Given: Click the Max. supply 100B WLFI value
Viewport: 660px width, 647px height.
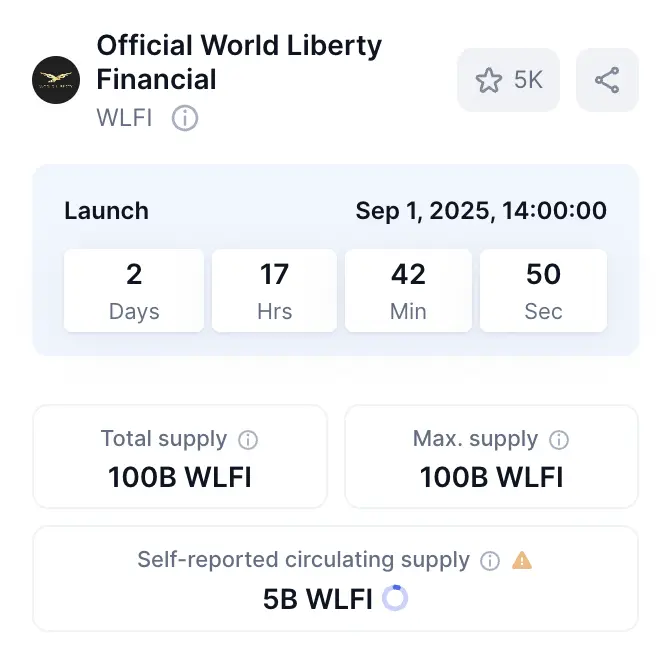Looking at the screenshot, I should pyautogui.click(x=491, y=477).
